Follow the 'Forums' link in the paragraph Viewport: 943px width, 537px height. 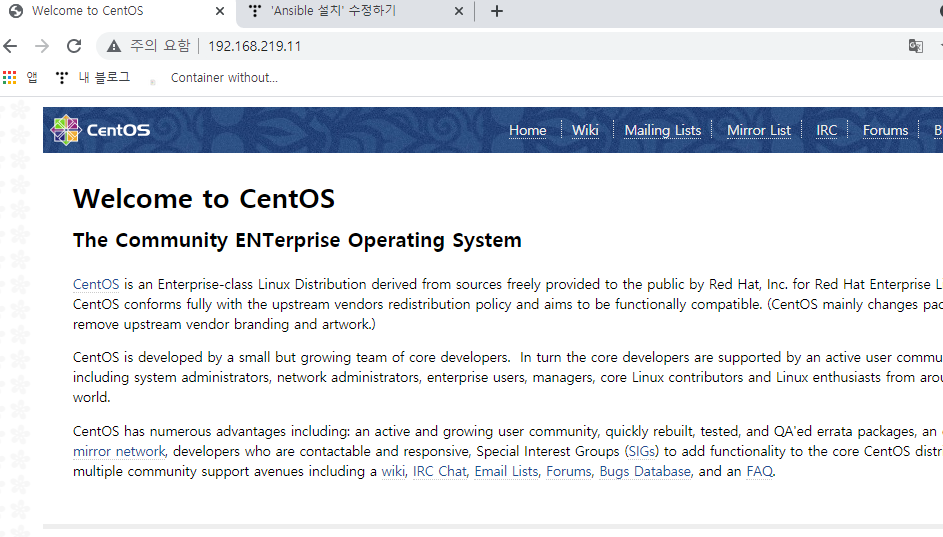point(569,471)
